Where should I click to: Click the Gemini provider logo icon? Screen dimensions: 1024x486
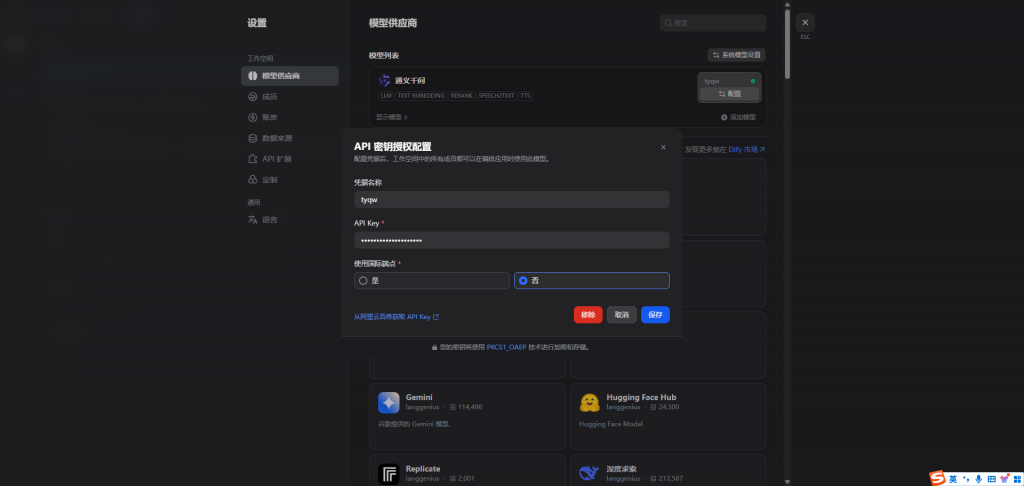389,402
